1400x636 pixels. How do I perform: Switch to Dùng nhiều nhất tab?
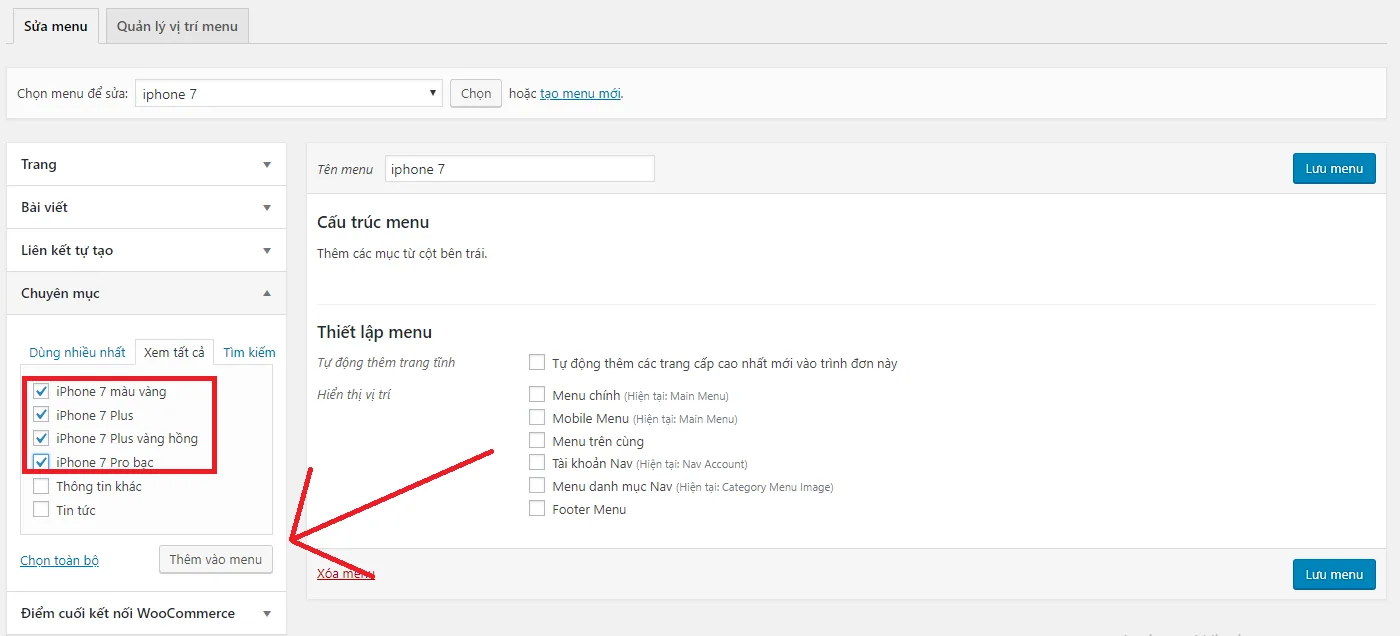[x=77, y=352]
